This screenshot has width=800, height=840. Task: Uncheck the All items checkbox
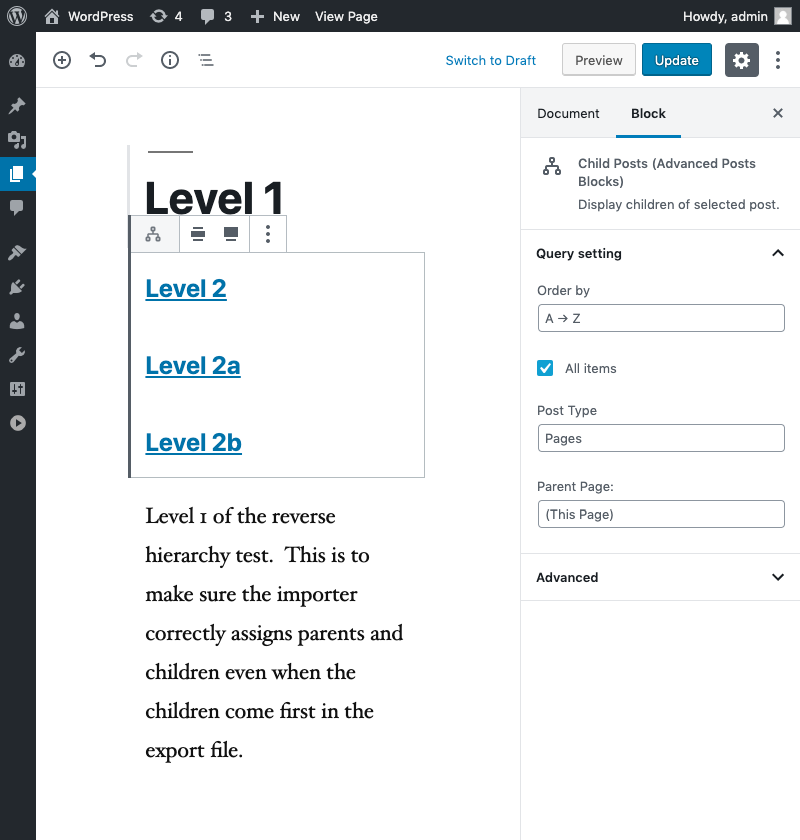pos(545,368)
